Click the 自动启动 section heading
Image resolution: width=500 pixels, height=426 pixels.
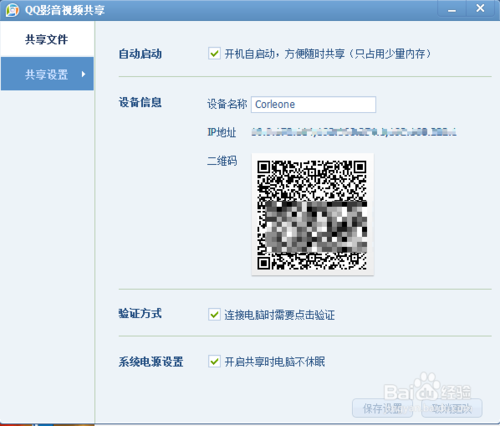(140, 54)
